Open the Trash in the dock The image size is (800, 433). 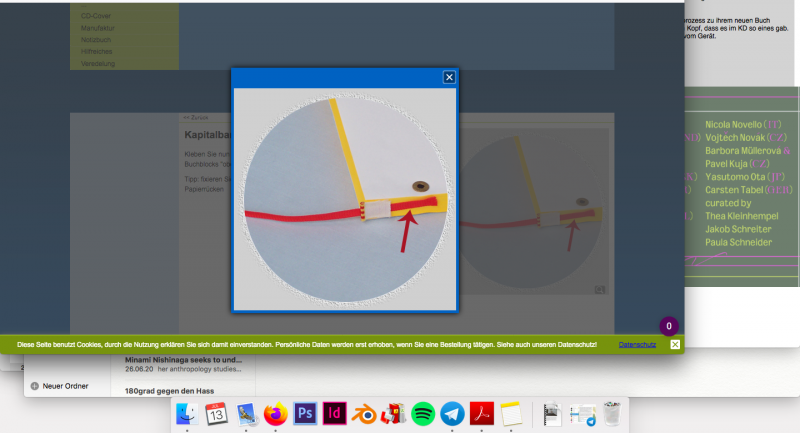614,413
